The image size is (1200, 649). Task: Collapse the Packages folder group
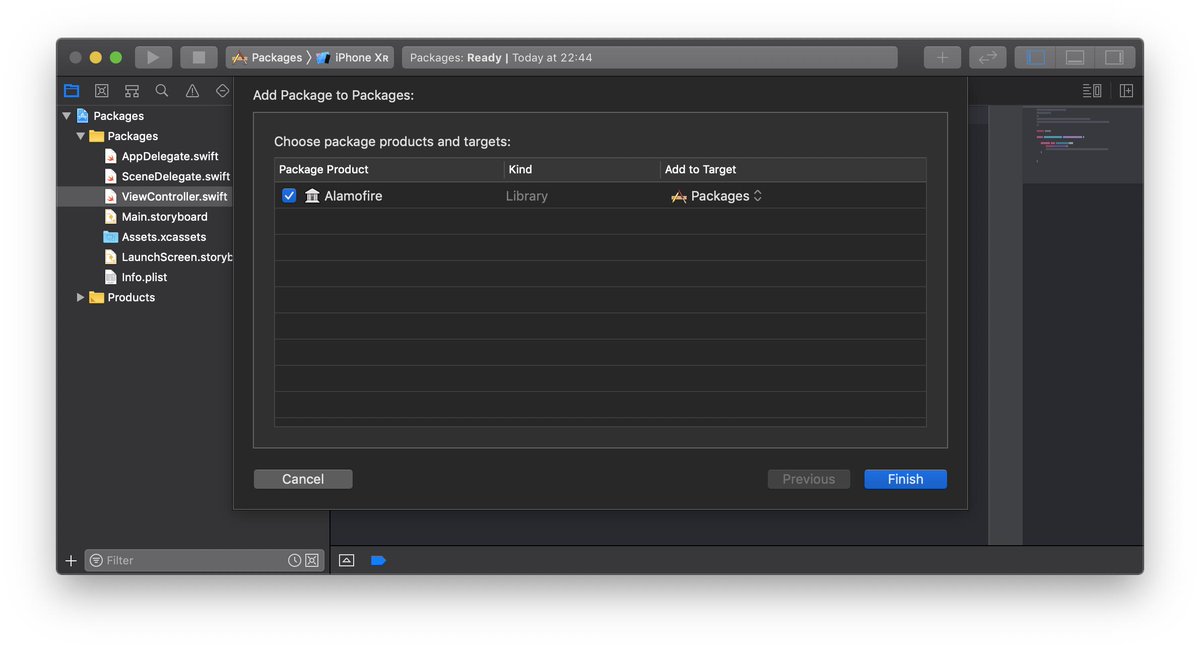click(81, 136)
